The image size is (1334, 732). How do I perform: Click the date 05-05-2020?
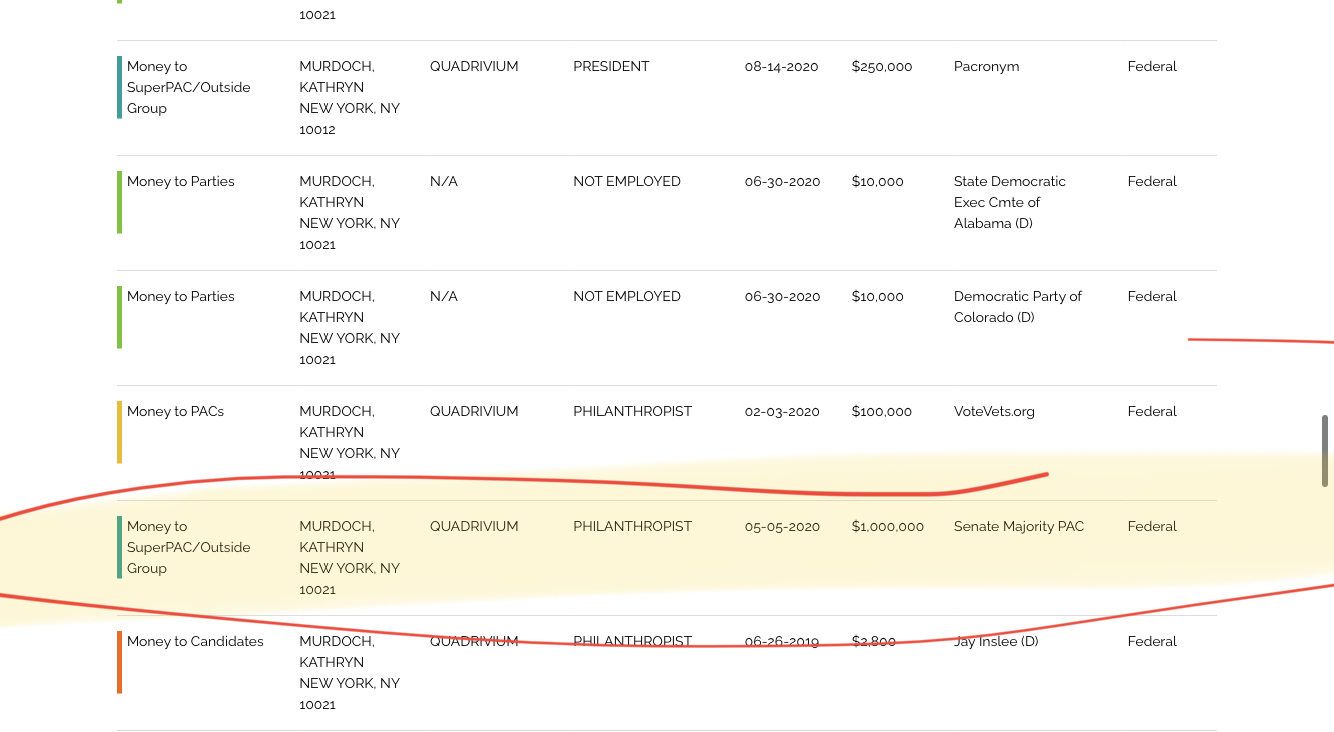(x=782, y=526)
